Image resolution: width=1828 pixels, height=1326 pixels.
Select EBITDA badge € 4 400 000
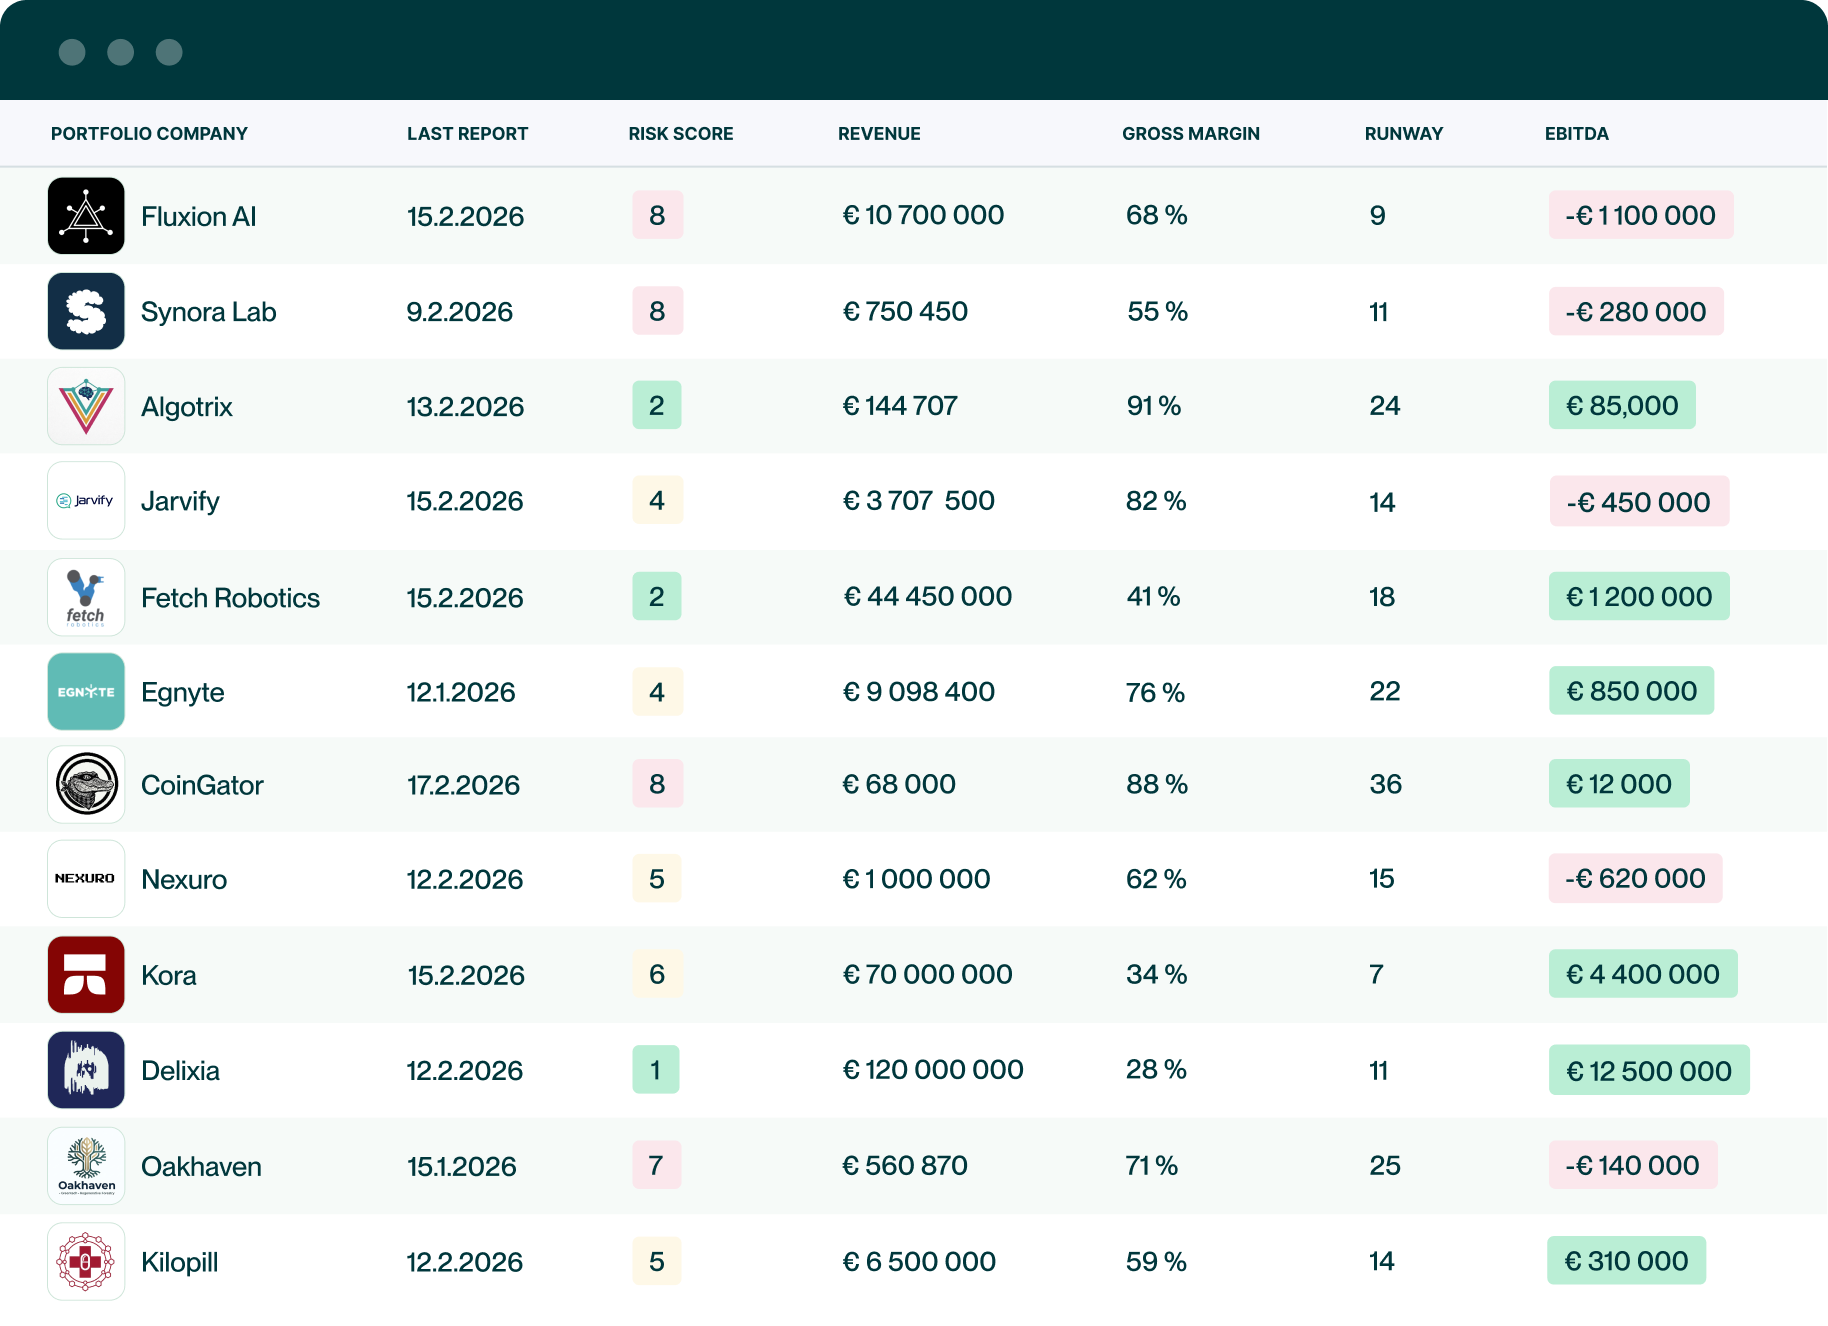[1643, 973]
